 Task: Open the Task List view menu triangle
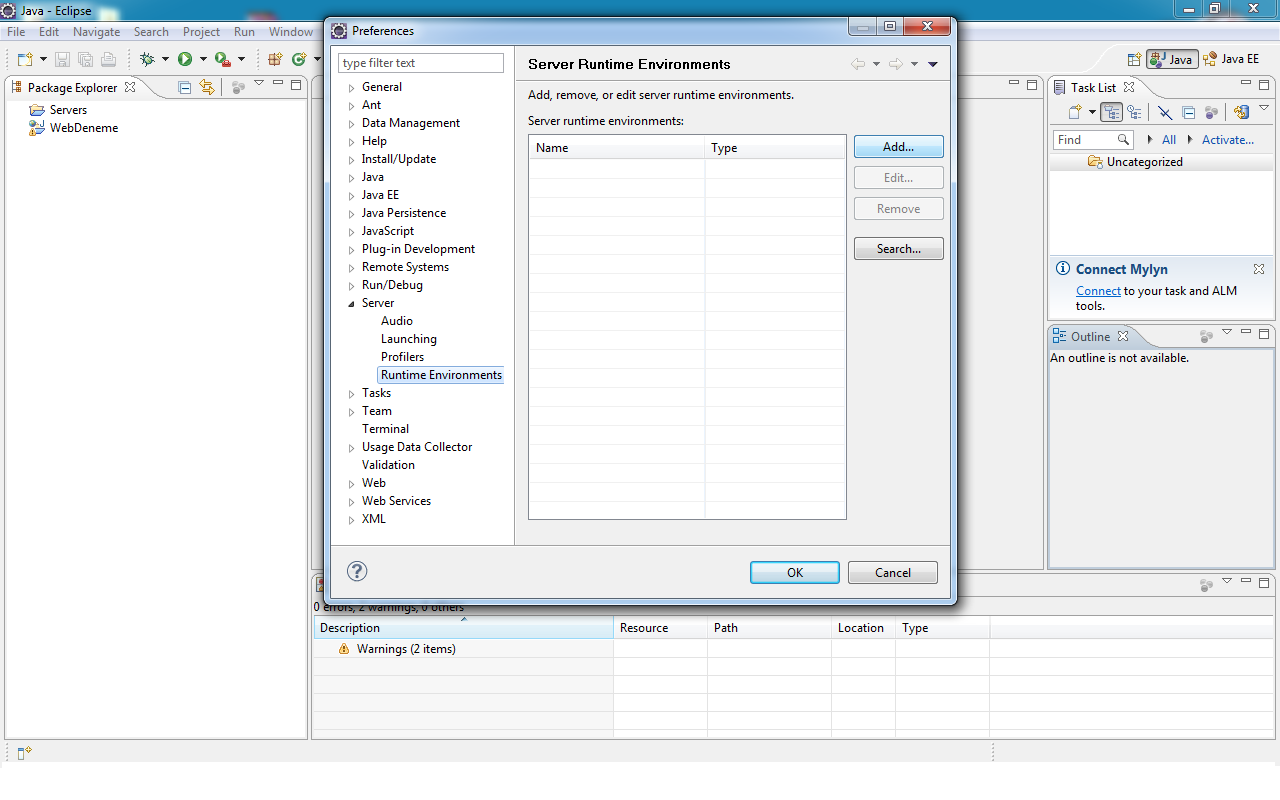(x=1264, y=109)
